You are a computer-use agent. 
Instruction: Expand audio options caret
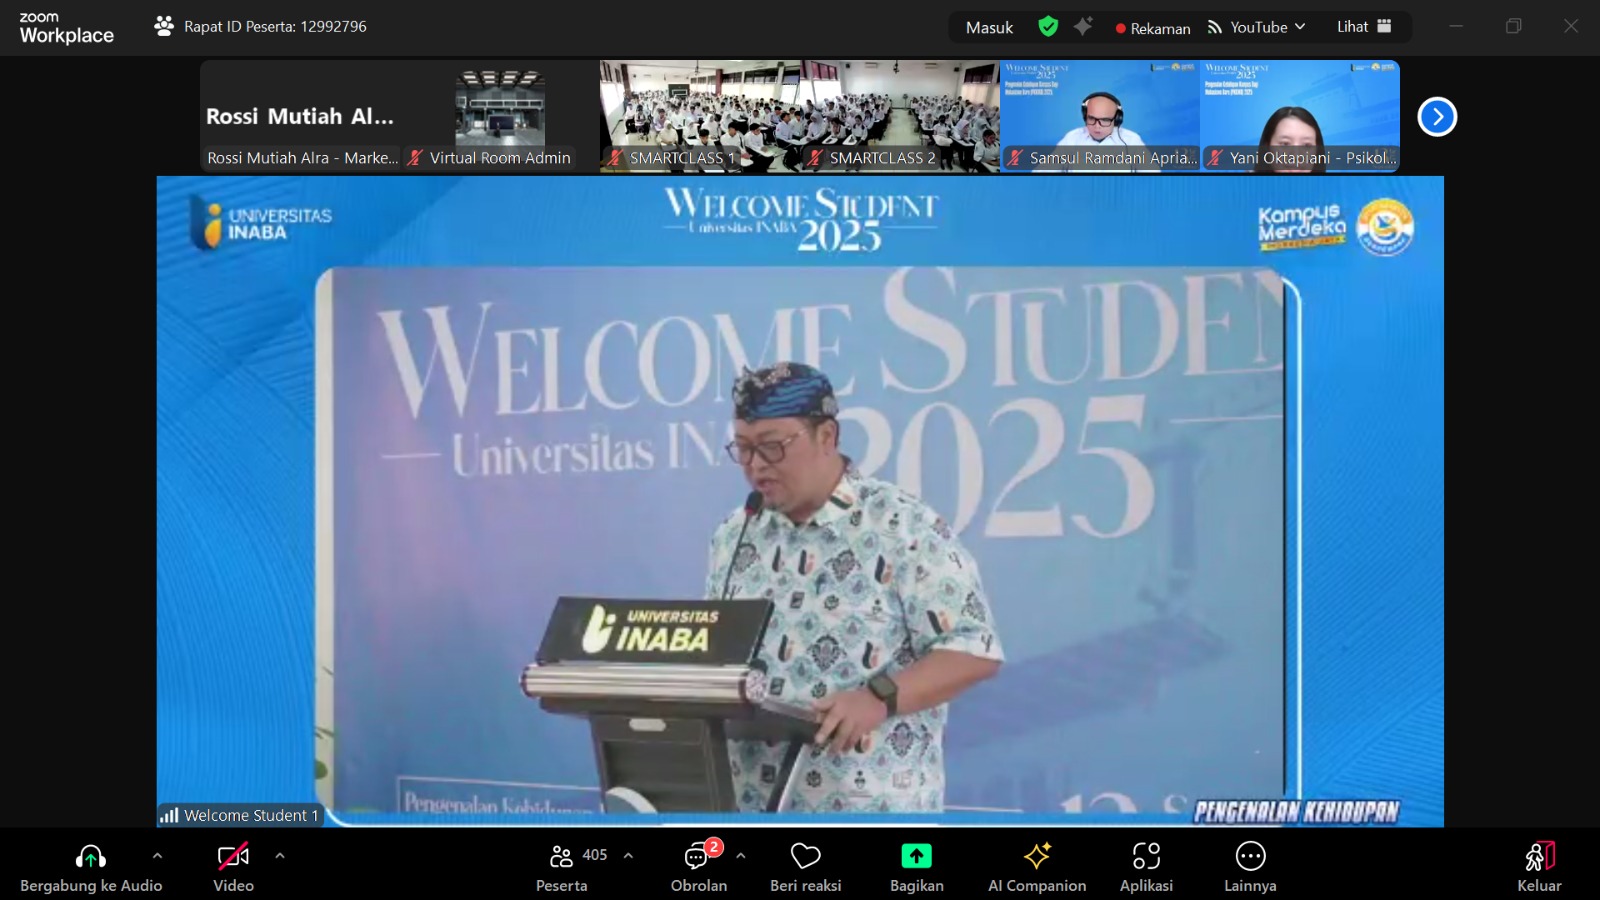pos(157,856)
